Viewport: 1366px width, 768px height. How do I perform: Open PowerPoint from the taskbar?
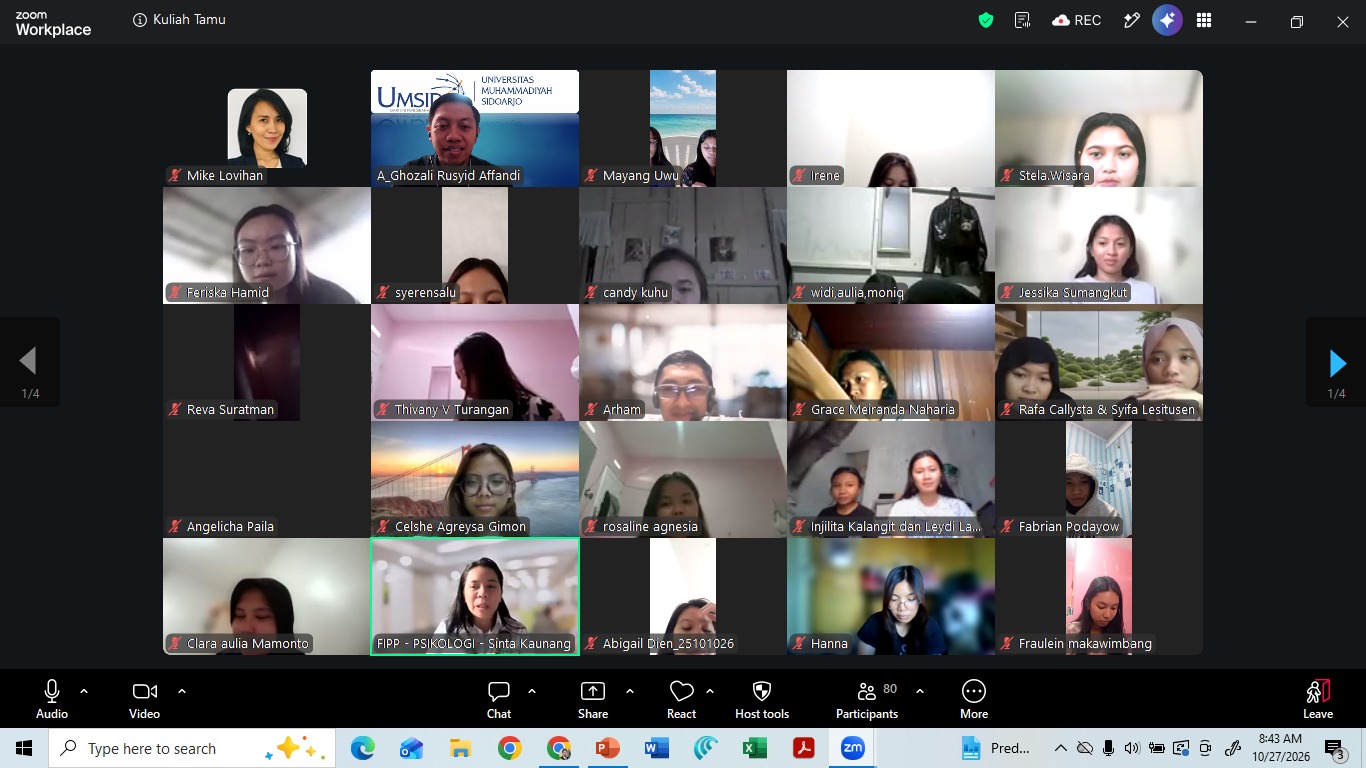[x=608, y=748]
